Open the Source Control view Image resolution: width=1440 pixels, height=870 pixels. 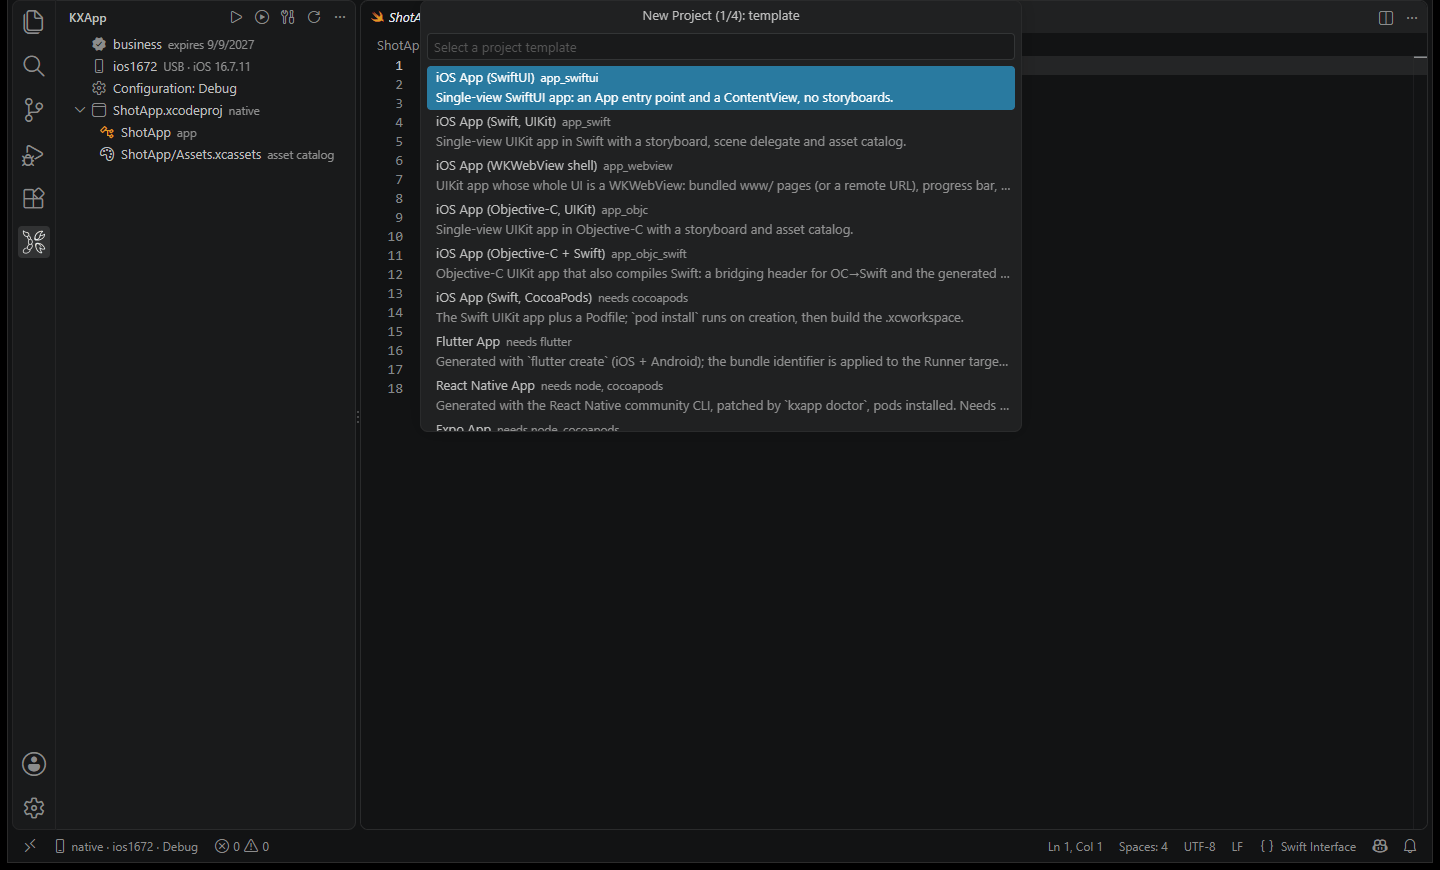coord(33,110)
